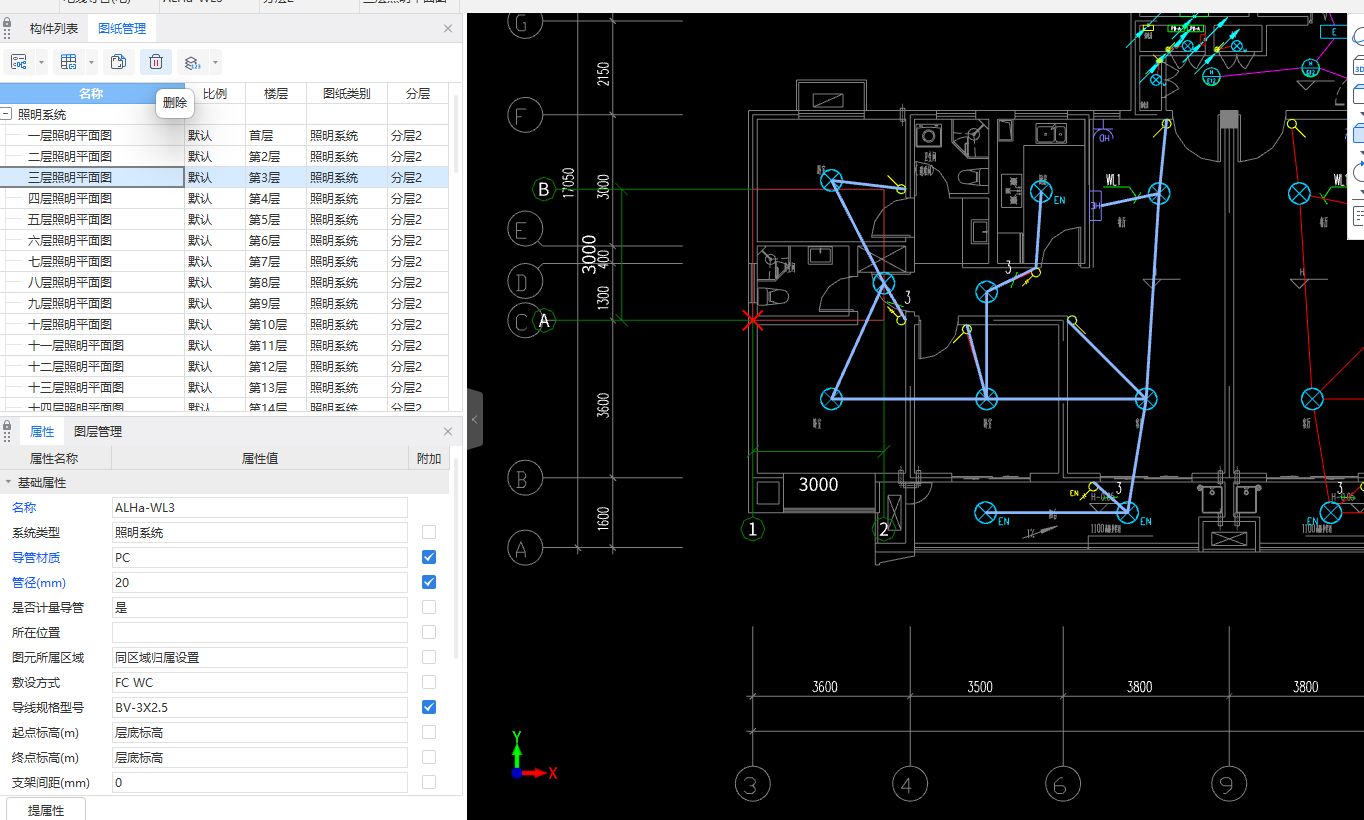Click the delete (删除) trash icon

(156, 62)
